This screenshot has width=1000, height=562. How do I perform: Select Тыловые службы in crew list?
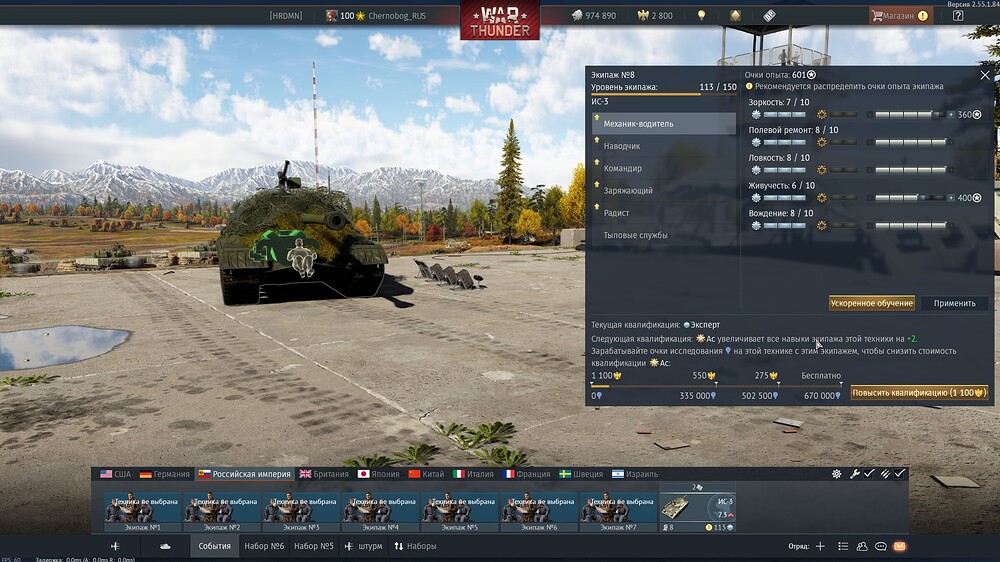tap(635, 235)
